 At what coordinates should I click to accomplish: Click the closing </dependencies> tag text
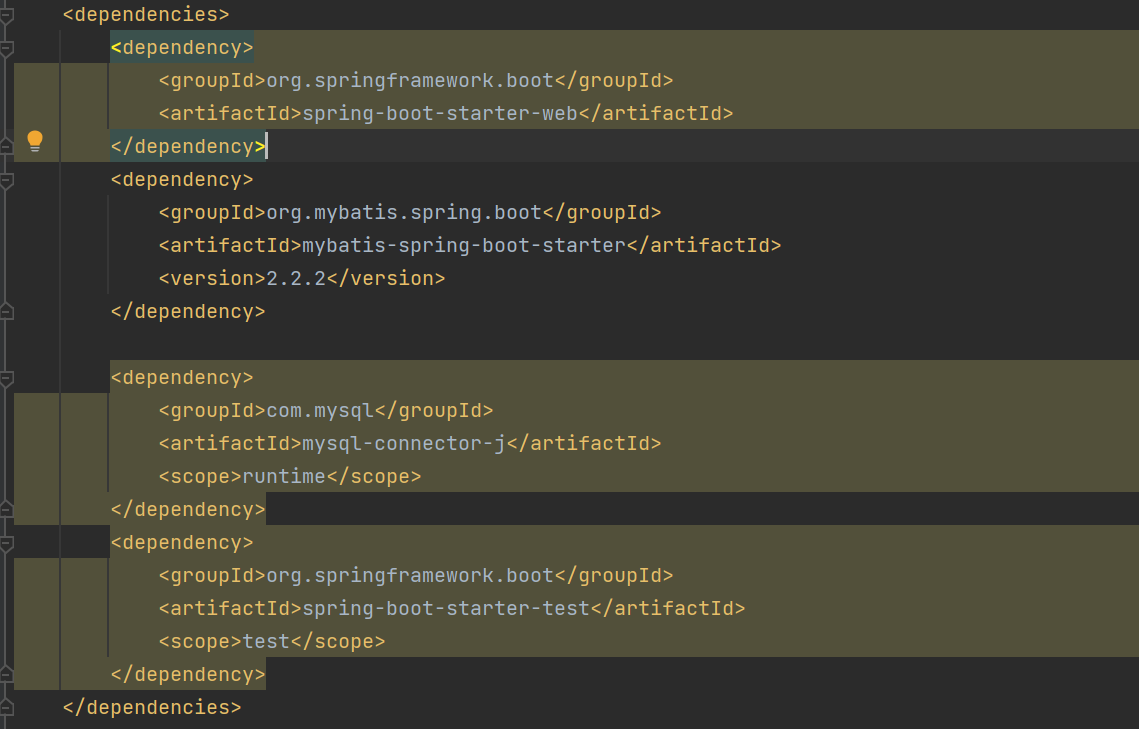[x=152, y=707]
